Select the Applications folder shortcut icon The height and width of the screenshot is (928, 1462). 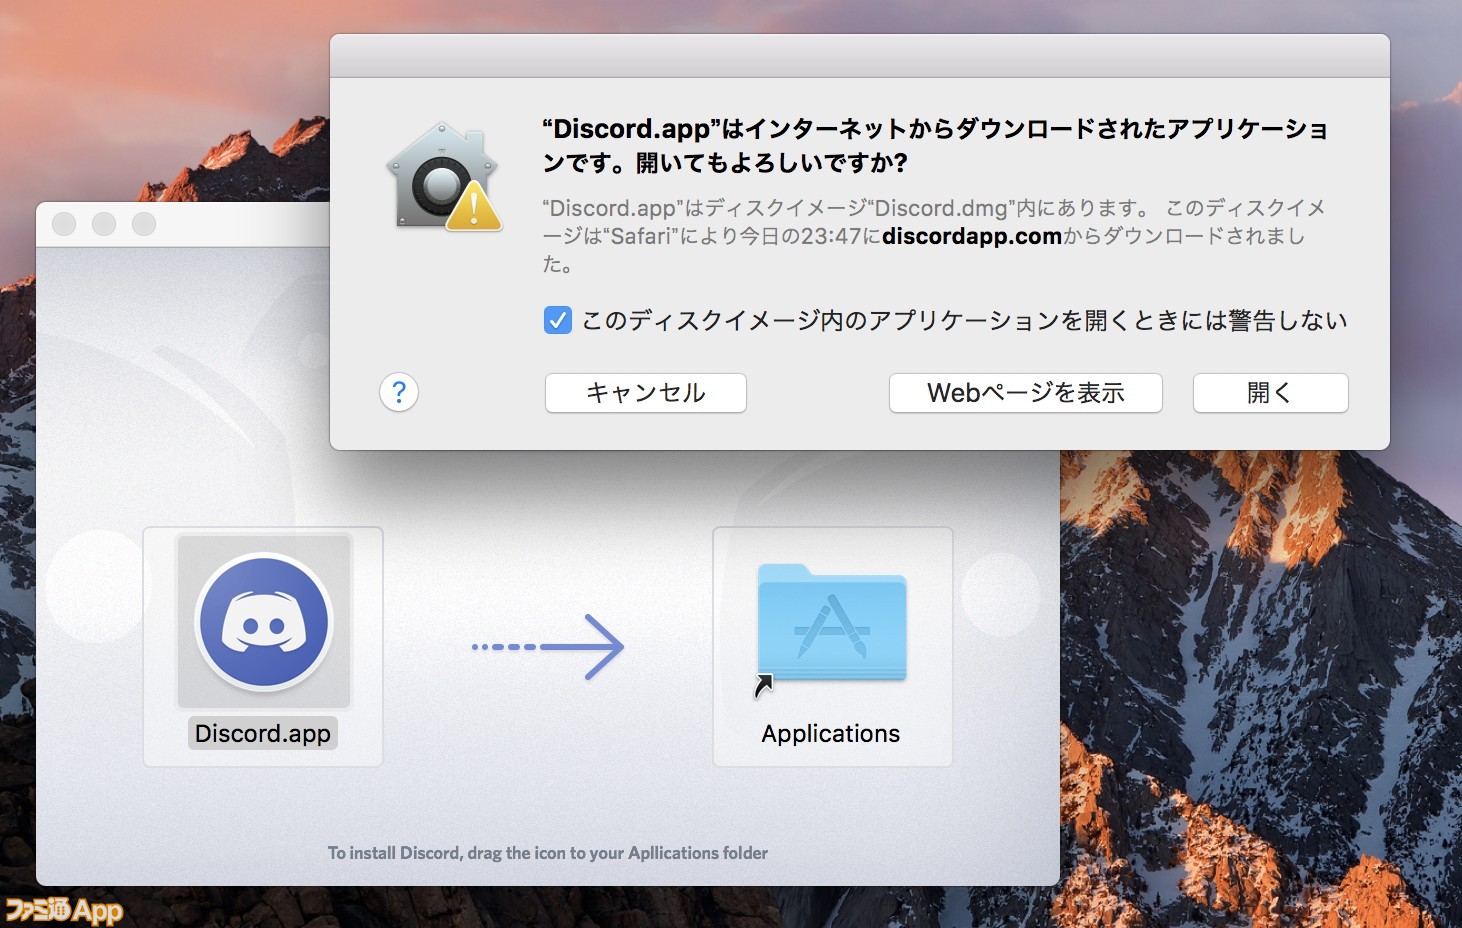pos(831,625)
